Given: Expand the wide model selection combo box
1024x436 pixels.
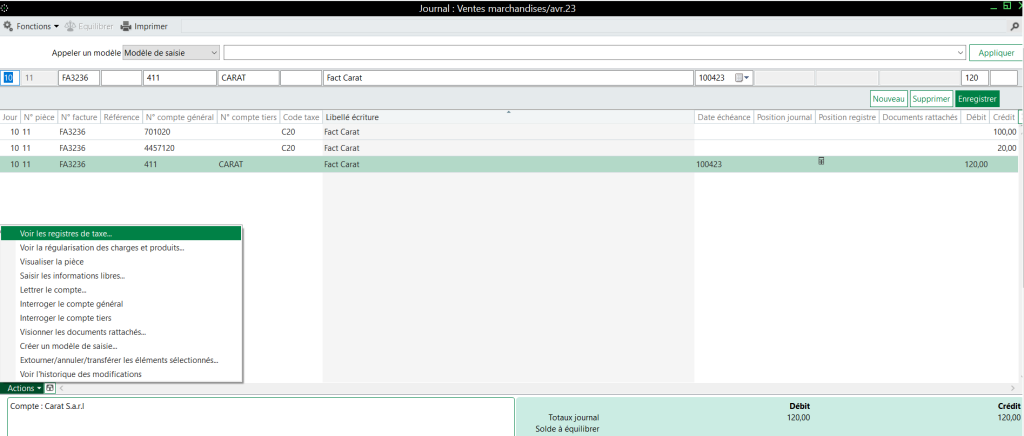Looking at the screenshot, I should [958, 52].
